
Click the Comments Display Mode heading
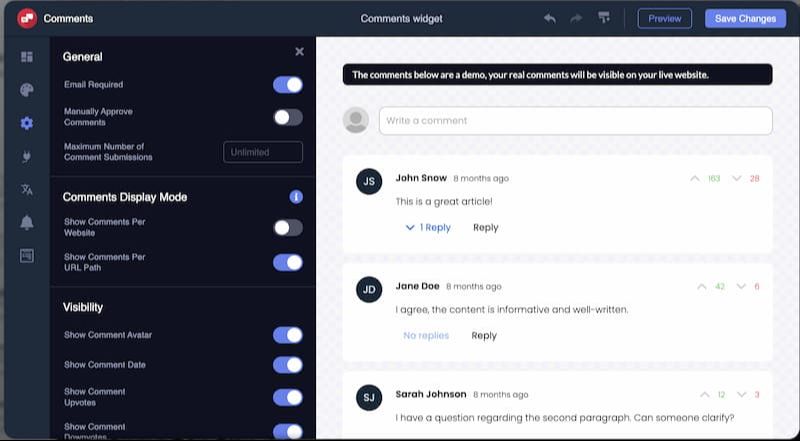(x=125, y=197)
